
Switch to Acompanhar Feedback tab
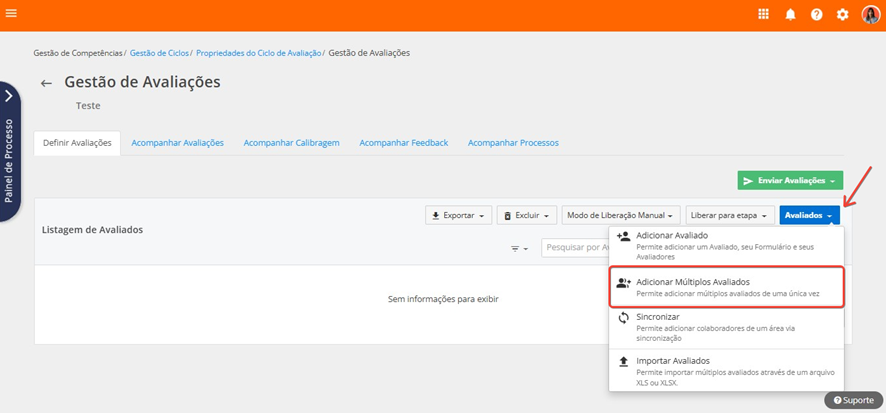403,143
